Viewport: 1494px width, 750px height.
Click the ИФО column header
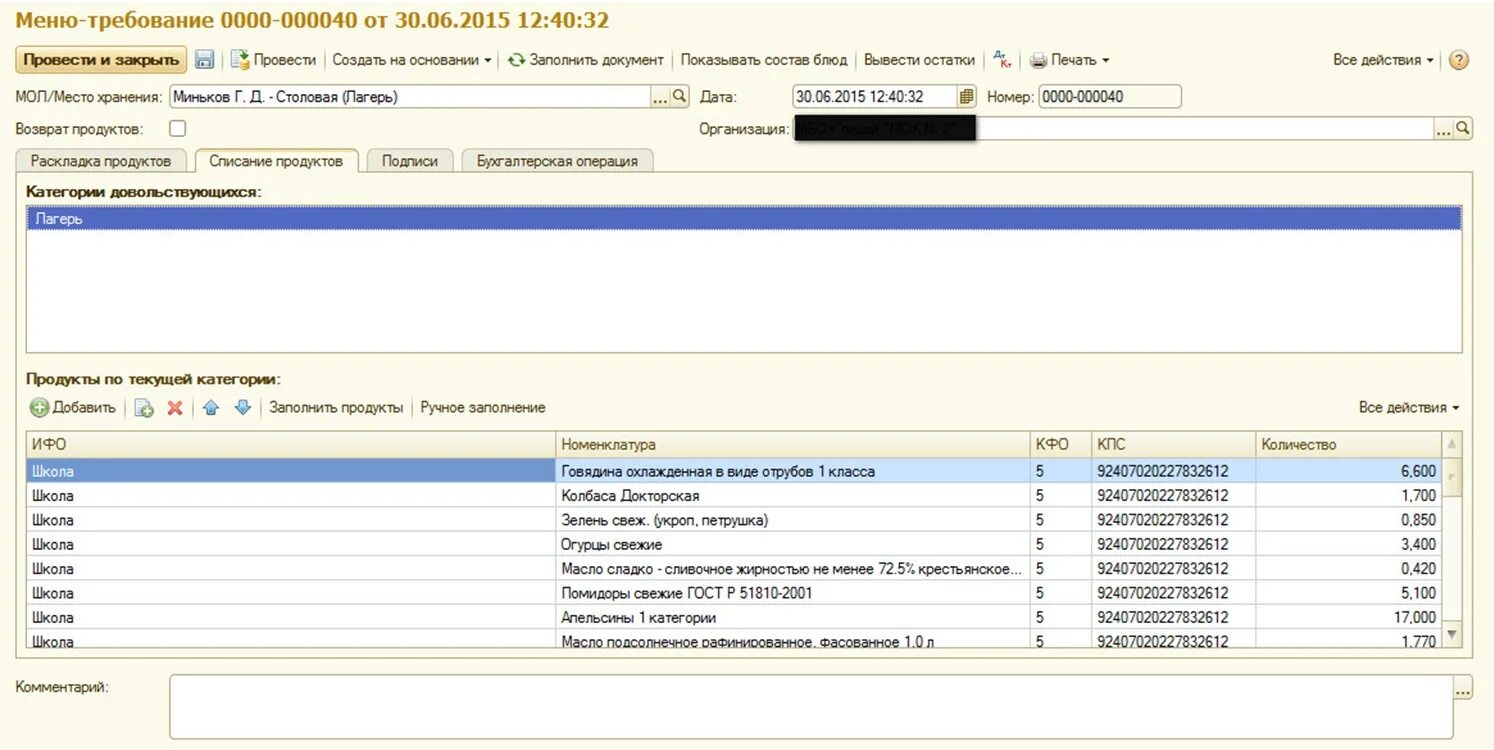tap(291, 445)
